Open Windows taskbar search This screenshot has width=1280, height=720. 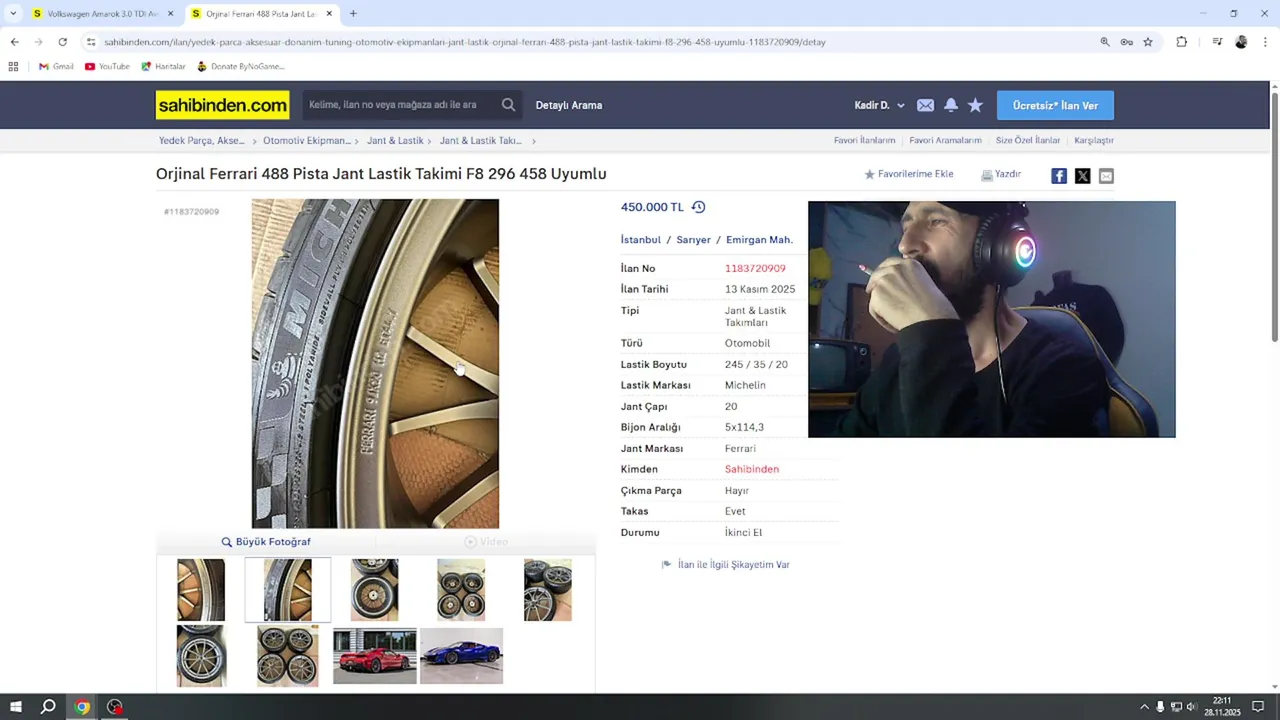(48, 707)
